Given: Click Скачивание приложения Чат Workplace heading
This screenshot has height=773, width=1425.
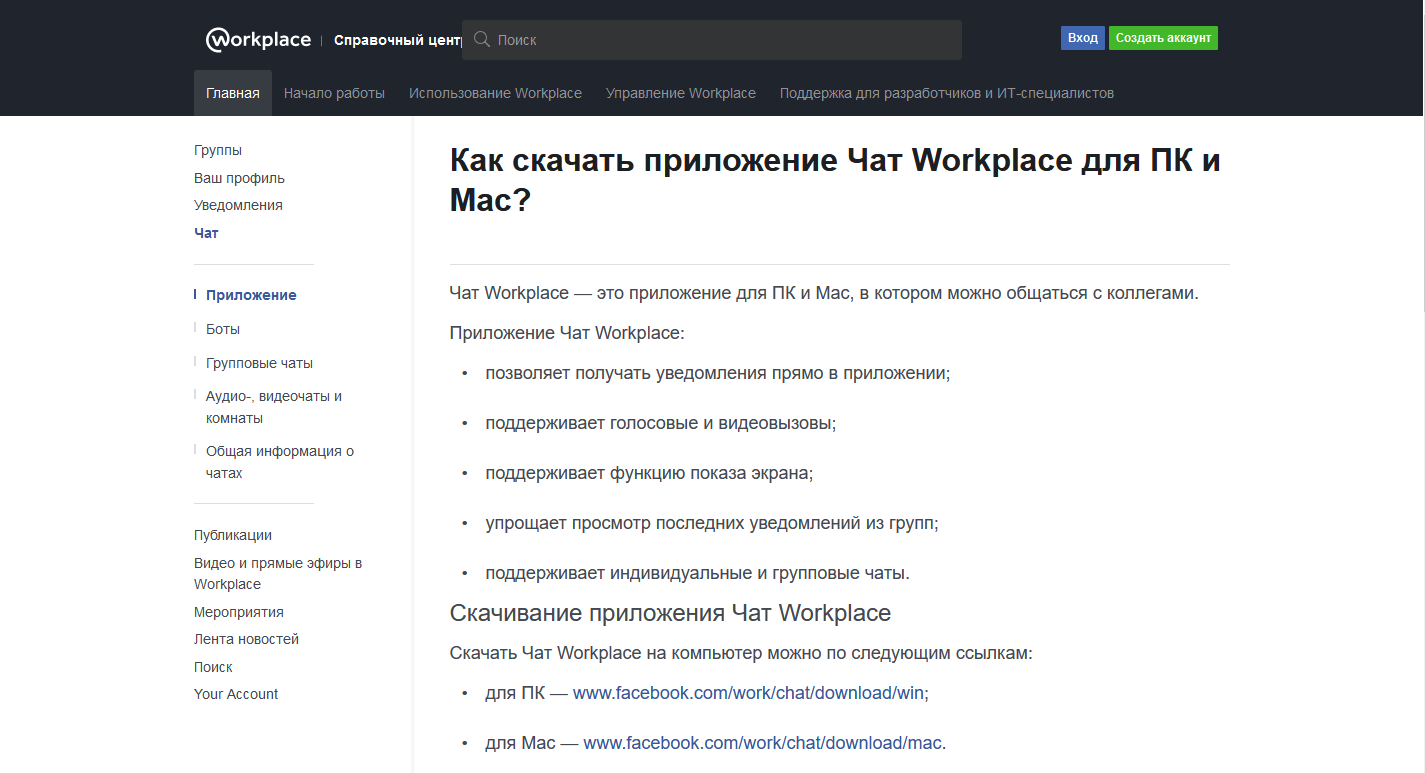Looking at the screenshot, I should pos(670,612).
